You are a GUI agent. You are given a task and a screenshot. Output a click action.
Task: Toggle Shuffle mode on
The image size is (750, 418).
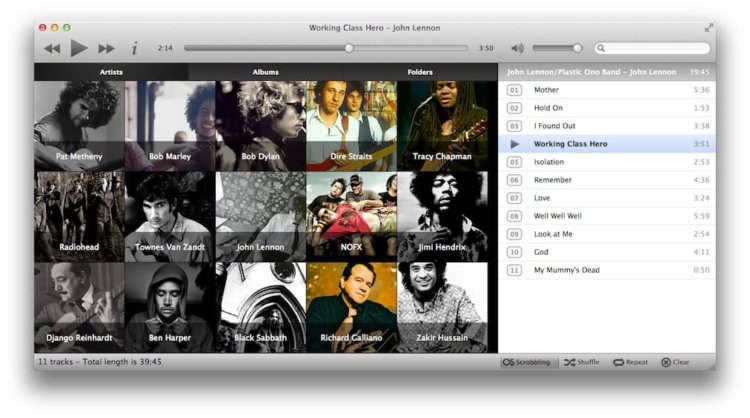(582, 362)
